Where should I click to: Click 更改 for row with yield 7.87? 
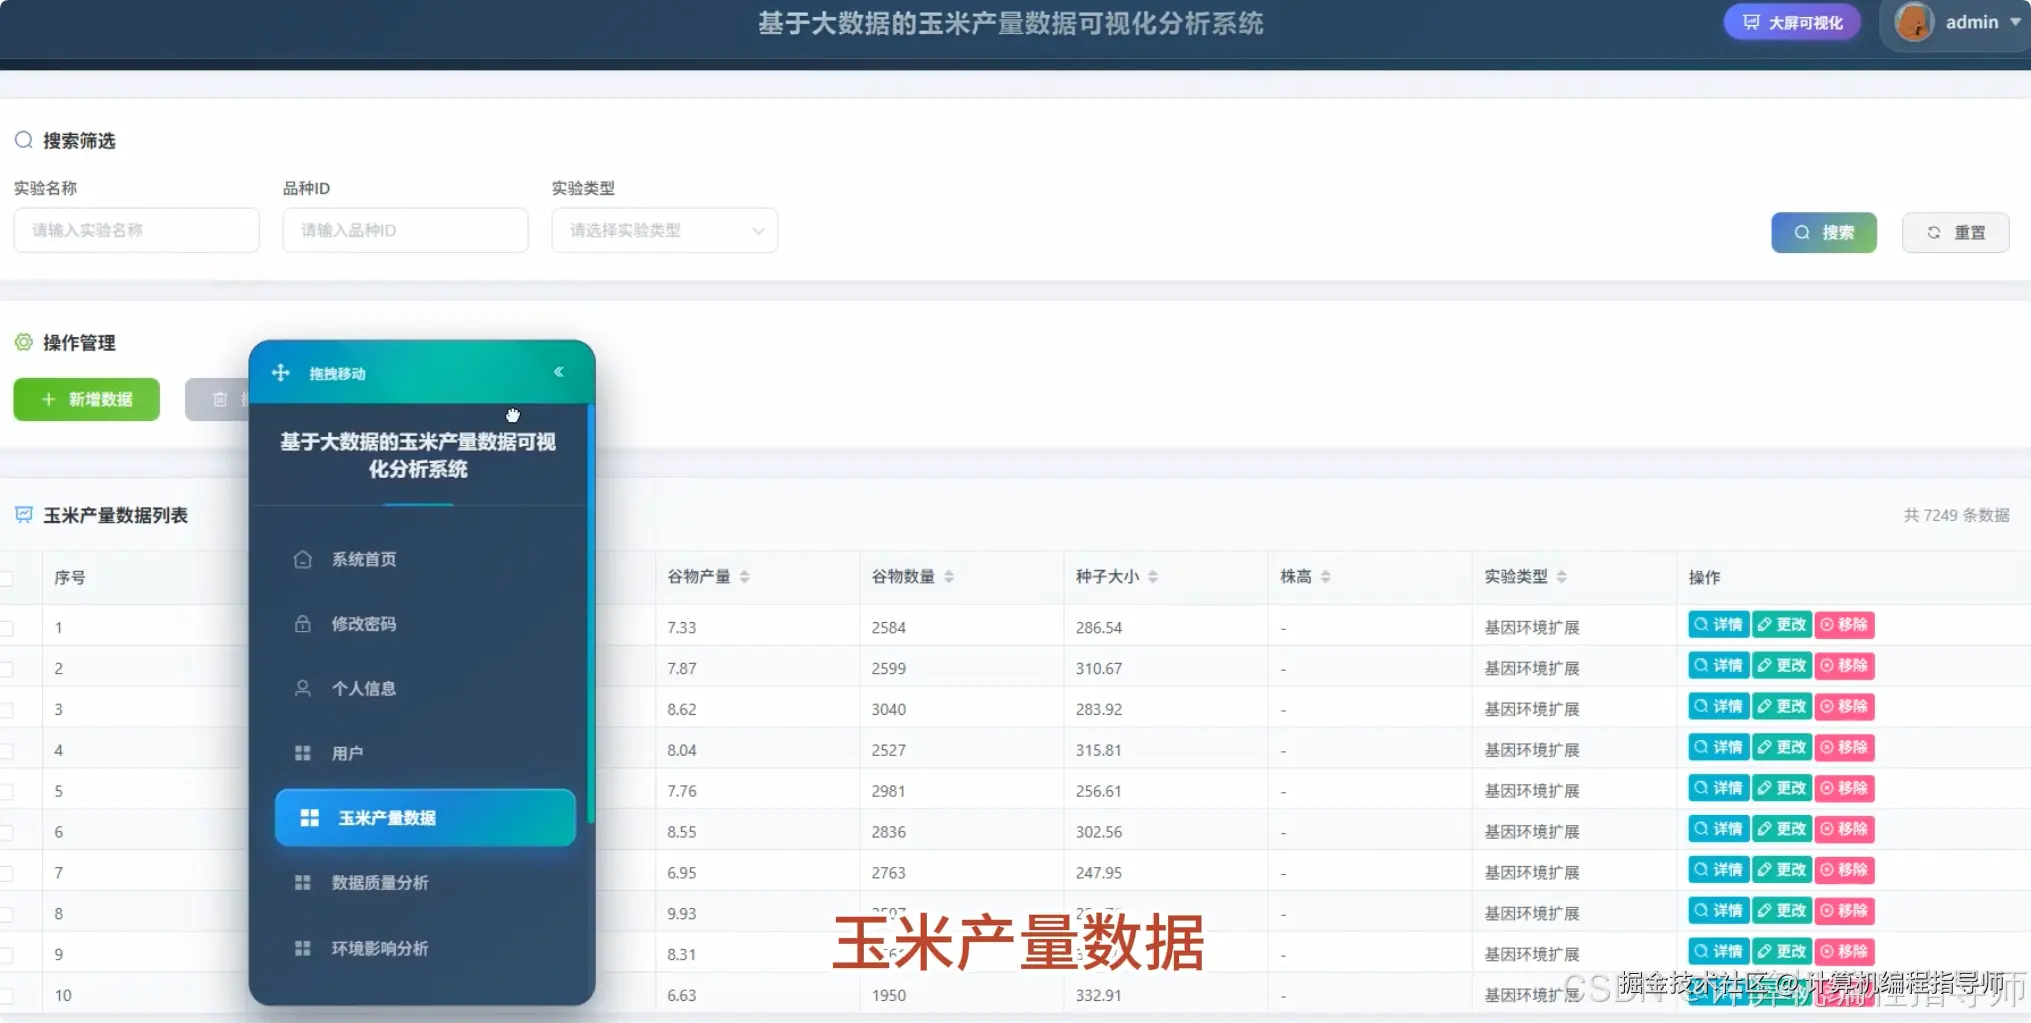[x=1782, y=666]
